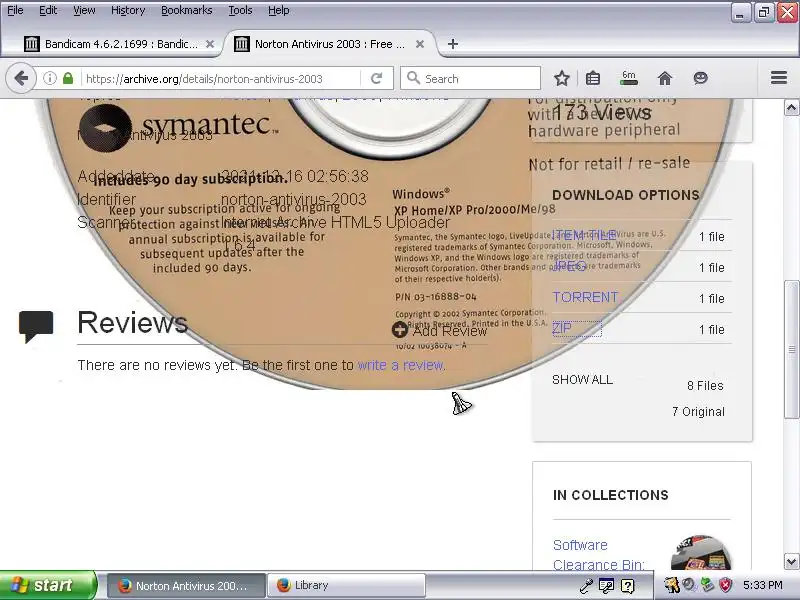
Task: Click the scrollbar up arrow
Action: coord(791,108)
